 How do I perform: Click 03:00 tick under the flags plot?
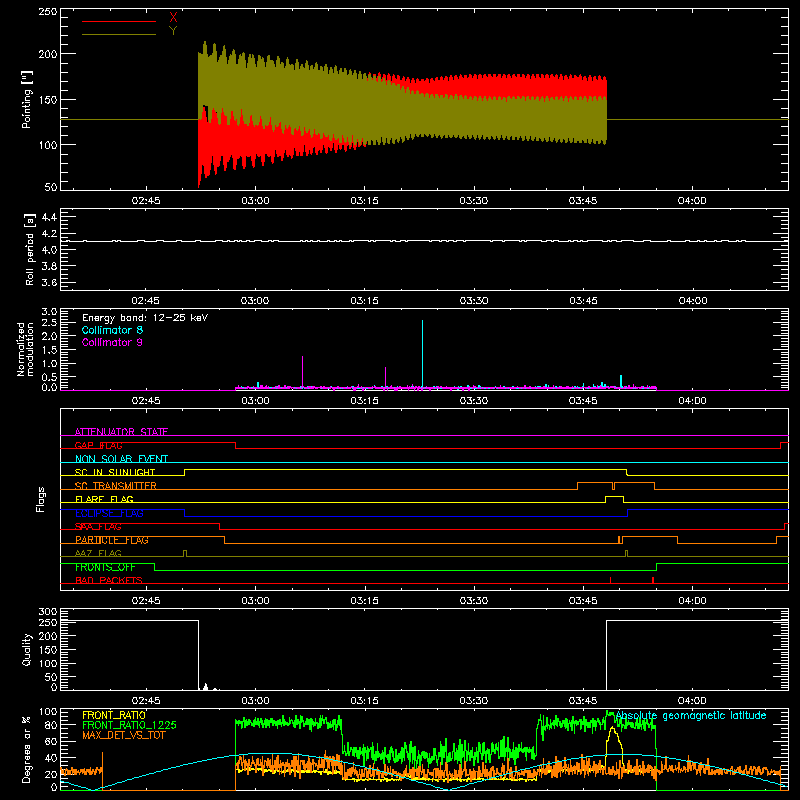[255, 601]
